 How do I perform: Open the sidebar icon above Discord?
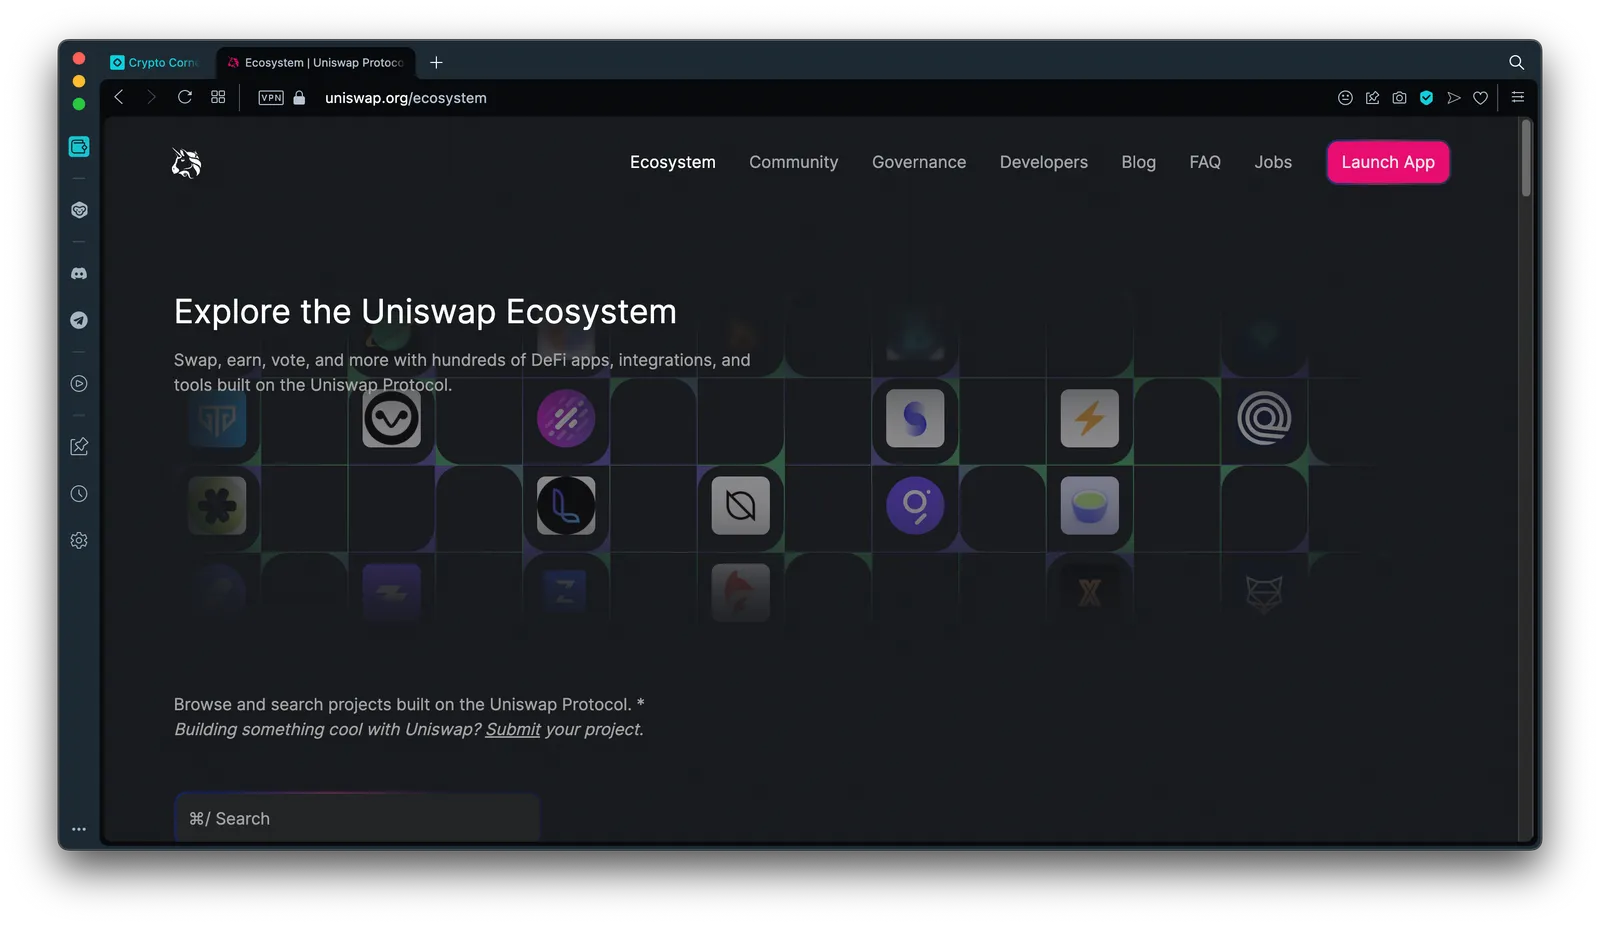click(x=79, y=210)
